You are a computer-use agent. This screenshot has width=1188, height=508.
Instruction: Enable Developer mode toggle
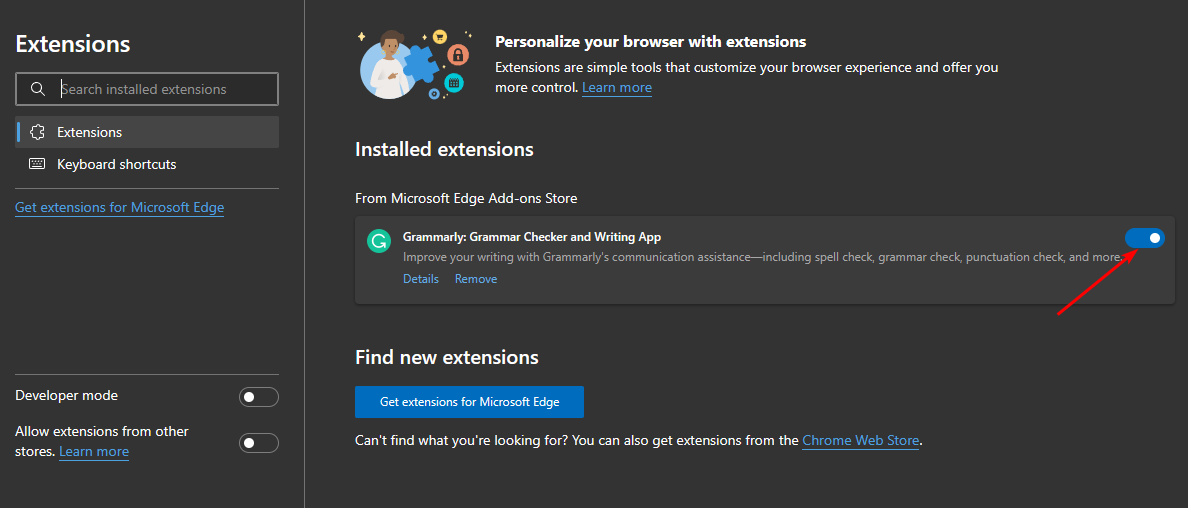point(259,397)
